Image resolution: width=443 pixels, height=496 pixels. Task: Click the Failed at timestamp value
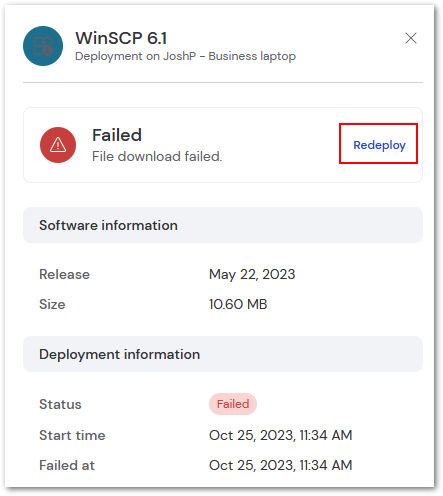tap(280, 465)
